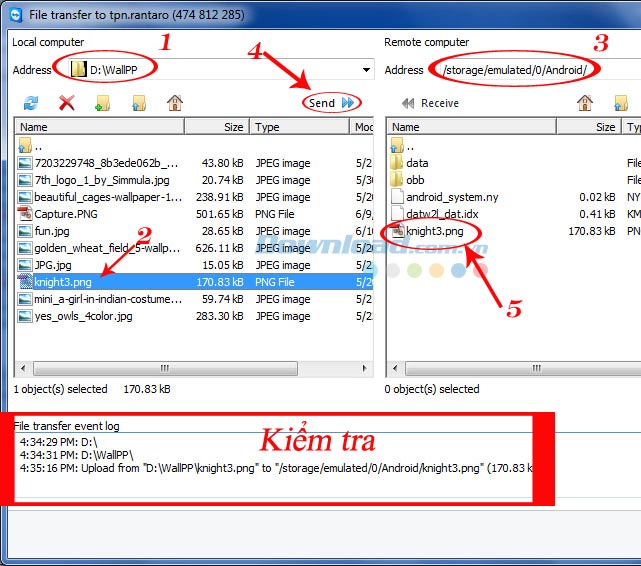Click the obb folder icon
Viewport: 641px width, 566px height.
pos(397,180)
